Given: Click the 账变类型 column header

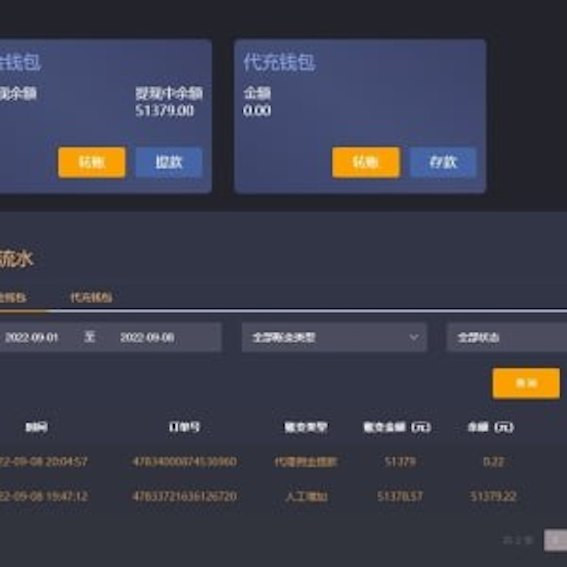Looking at the screenshot, I should coord(306,427).
